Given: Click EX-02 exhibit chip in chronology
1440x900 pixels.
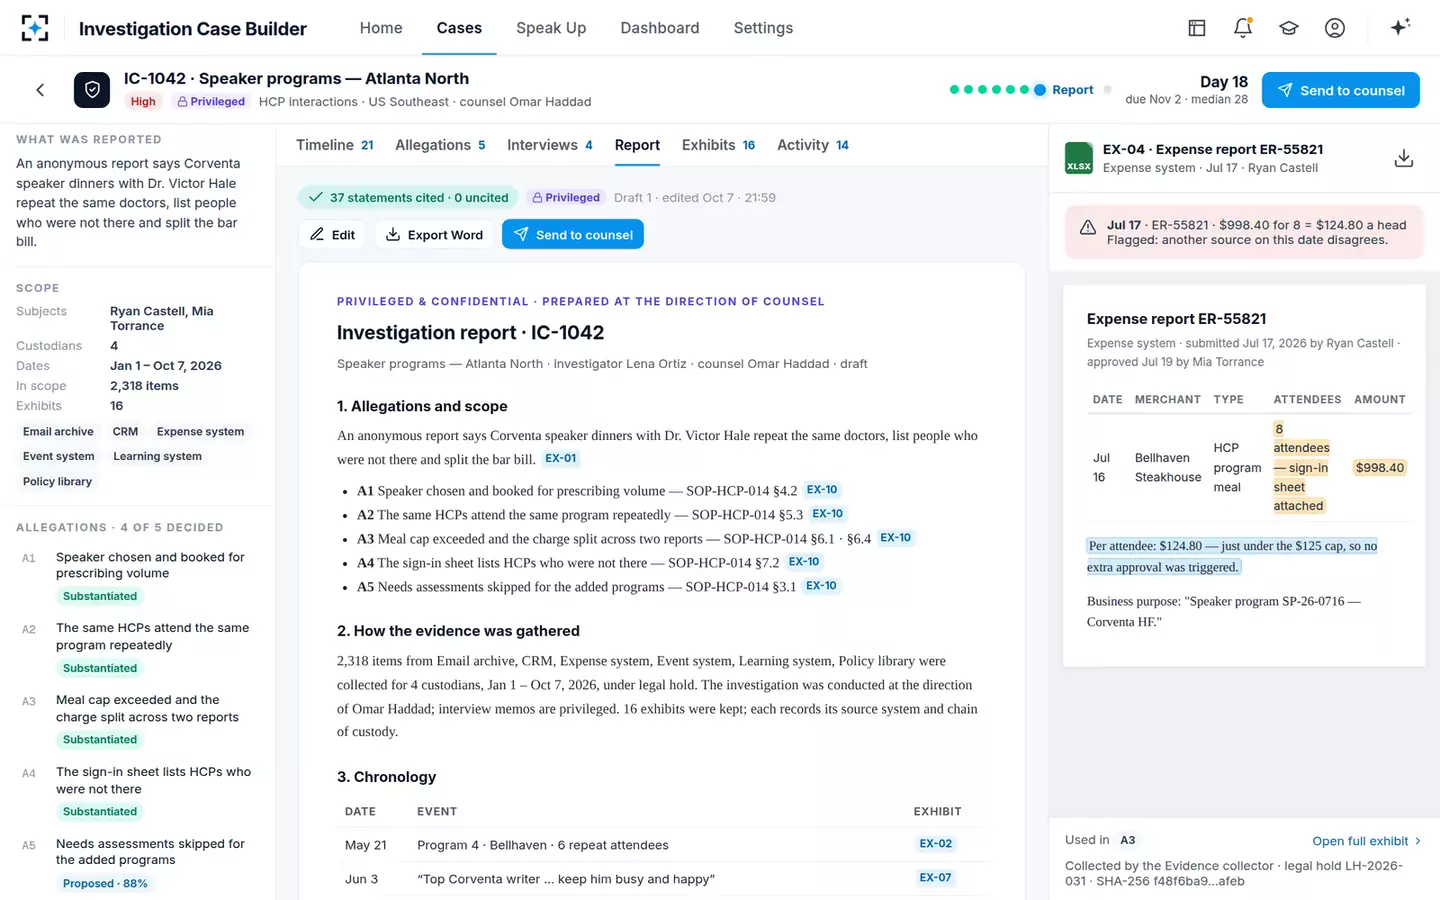Looking at the screenshot, I should point(936,843).
